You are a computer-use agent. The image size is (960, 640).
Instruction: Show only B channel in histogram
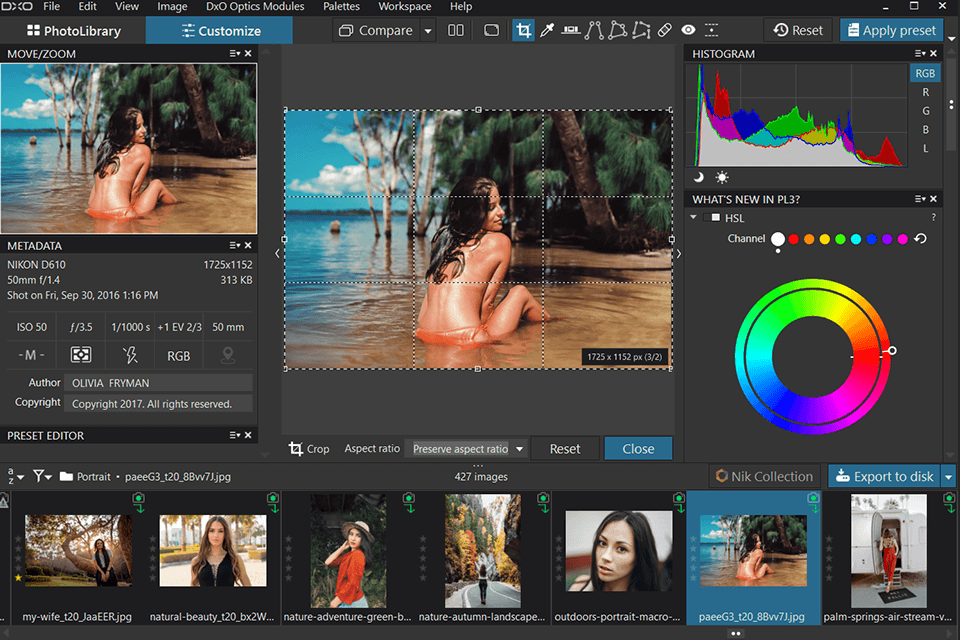coord(926,130)
